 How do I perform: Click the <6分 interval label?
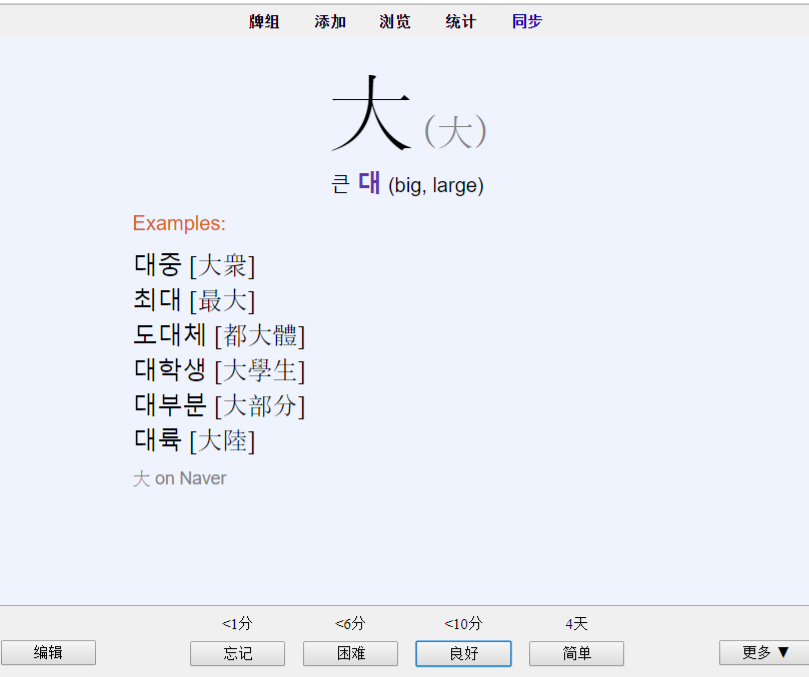(350, 624)
